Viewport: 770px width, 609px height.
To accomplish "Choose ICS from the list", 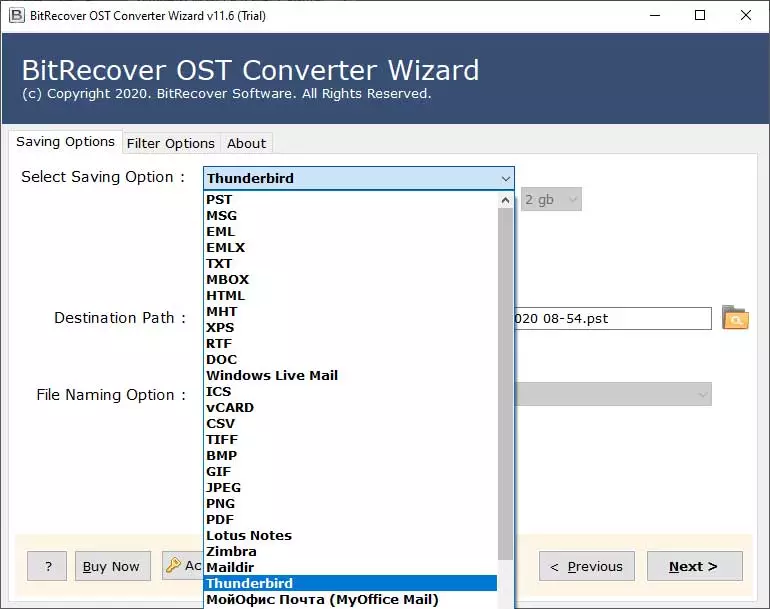I will (350, 391).
